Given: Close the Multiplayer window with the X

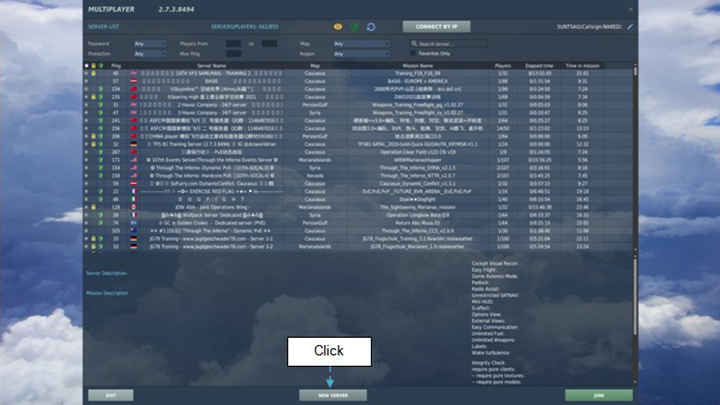Looking at the screenshot, I should (x=631, y=7).
